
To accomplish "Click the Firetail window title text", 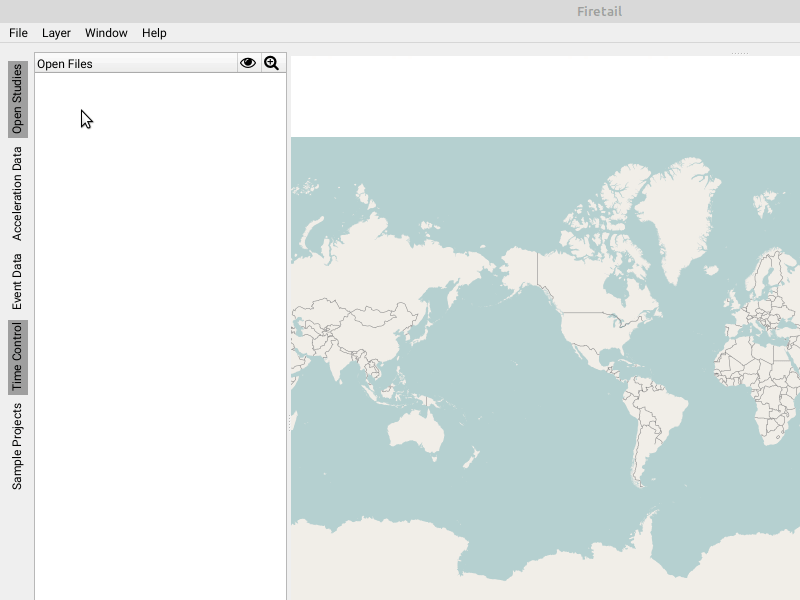I will click(x=601, y=11).
